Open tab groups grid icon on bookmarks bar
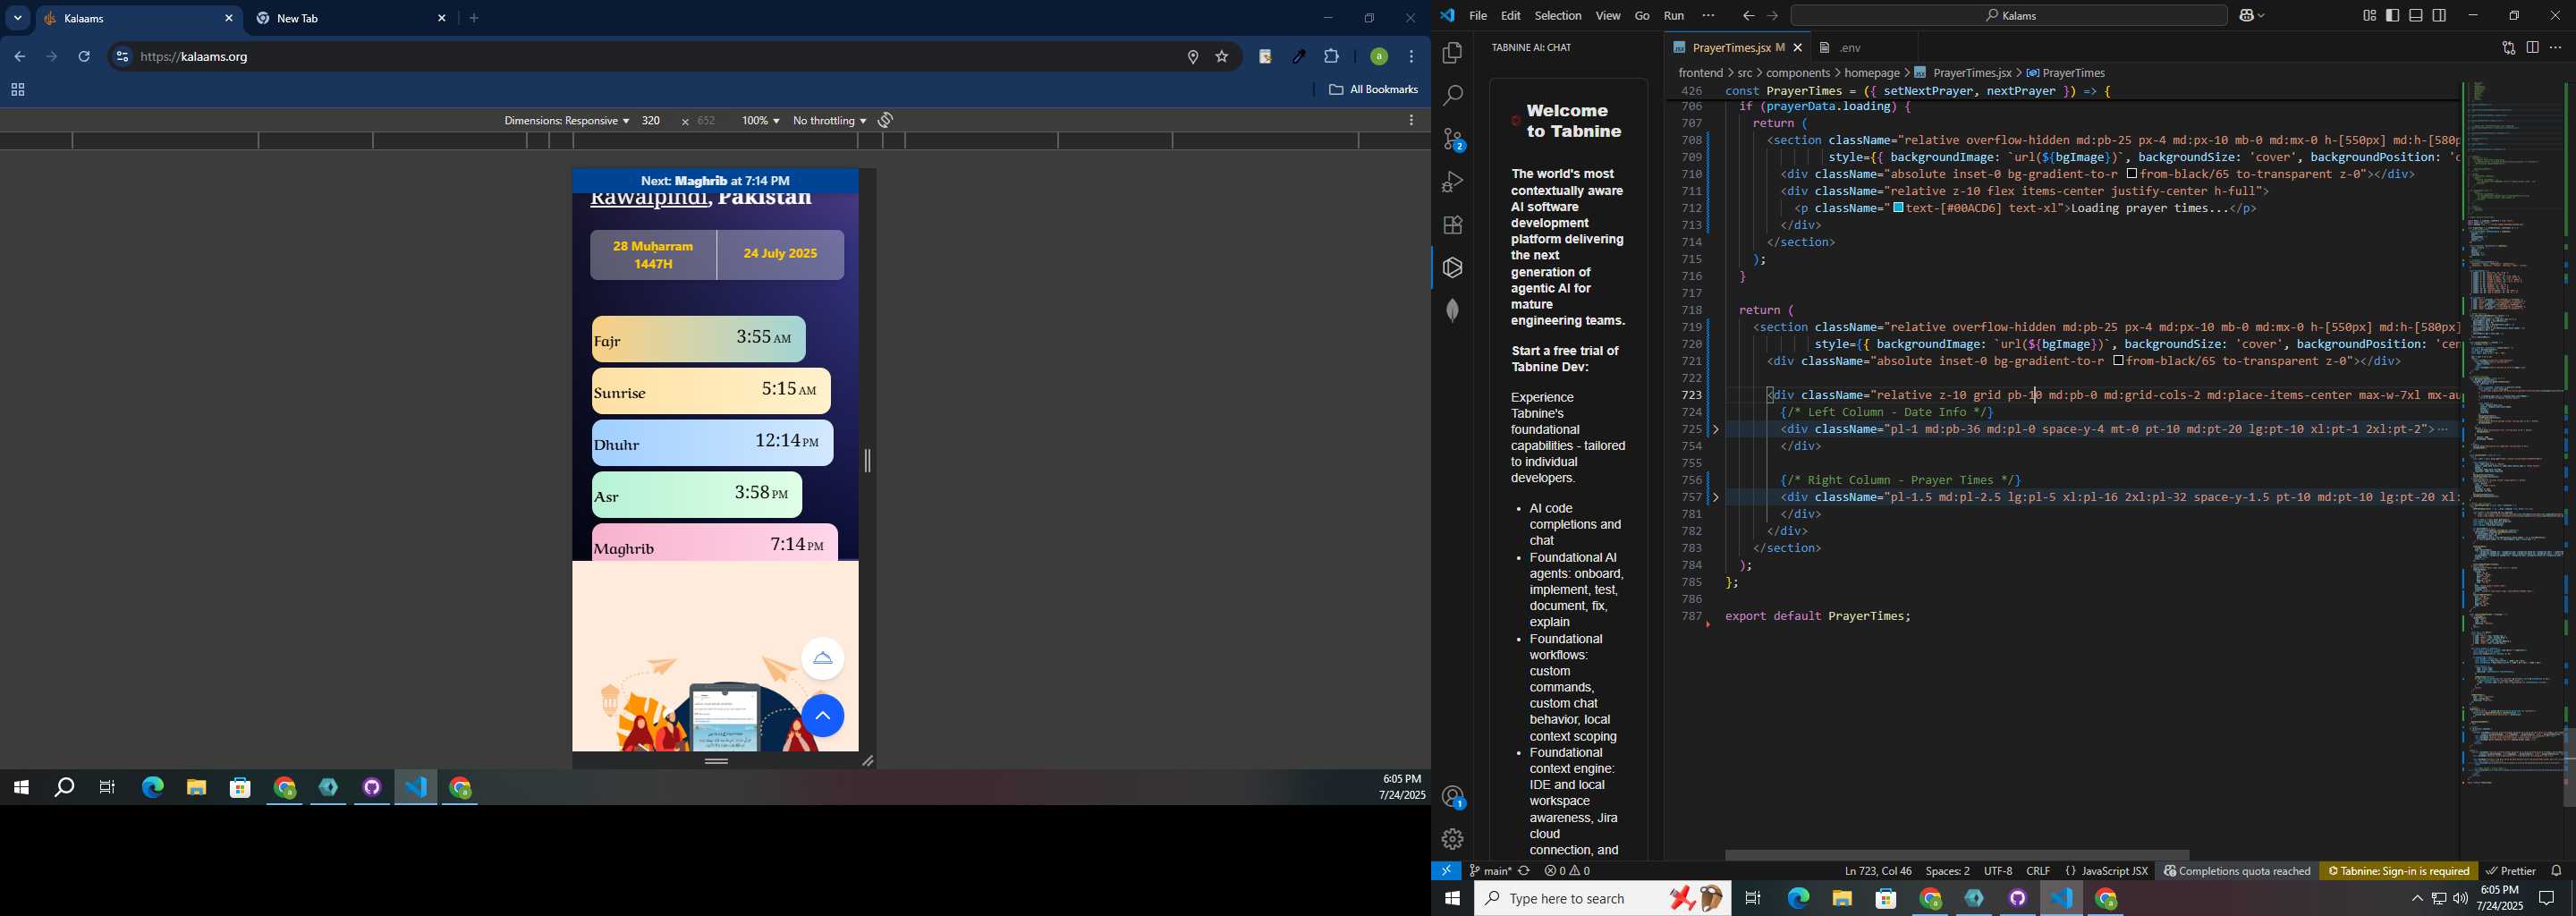The width and height of the screenshot is (2576, 916). pos(17,90)
